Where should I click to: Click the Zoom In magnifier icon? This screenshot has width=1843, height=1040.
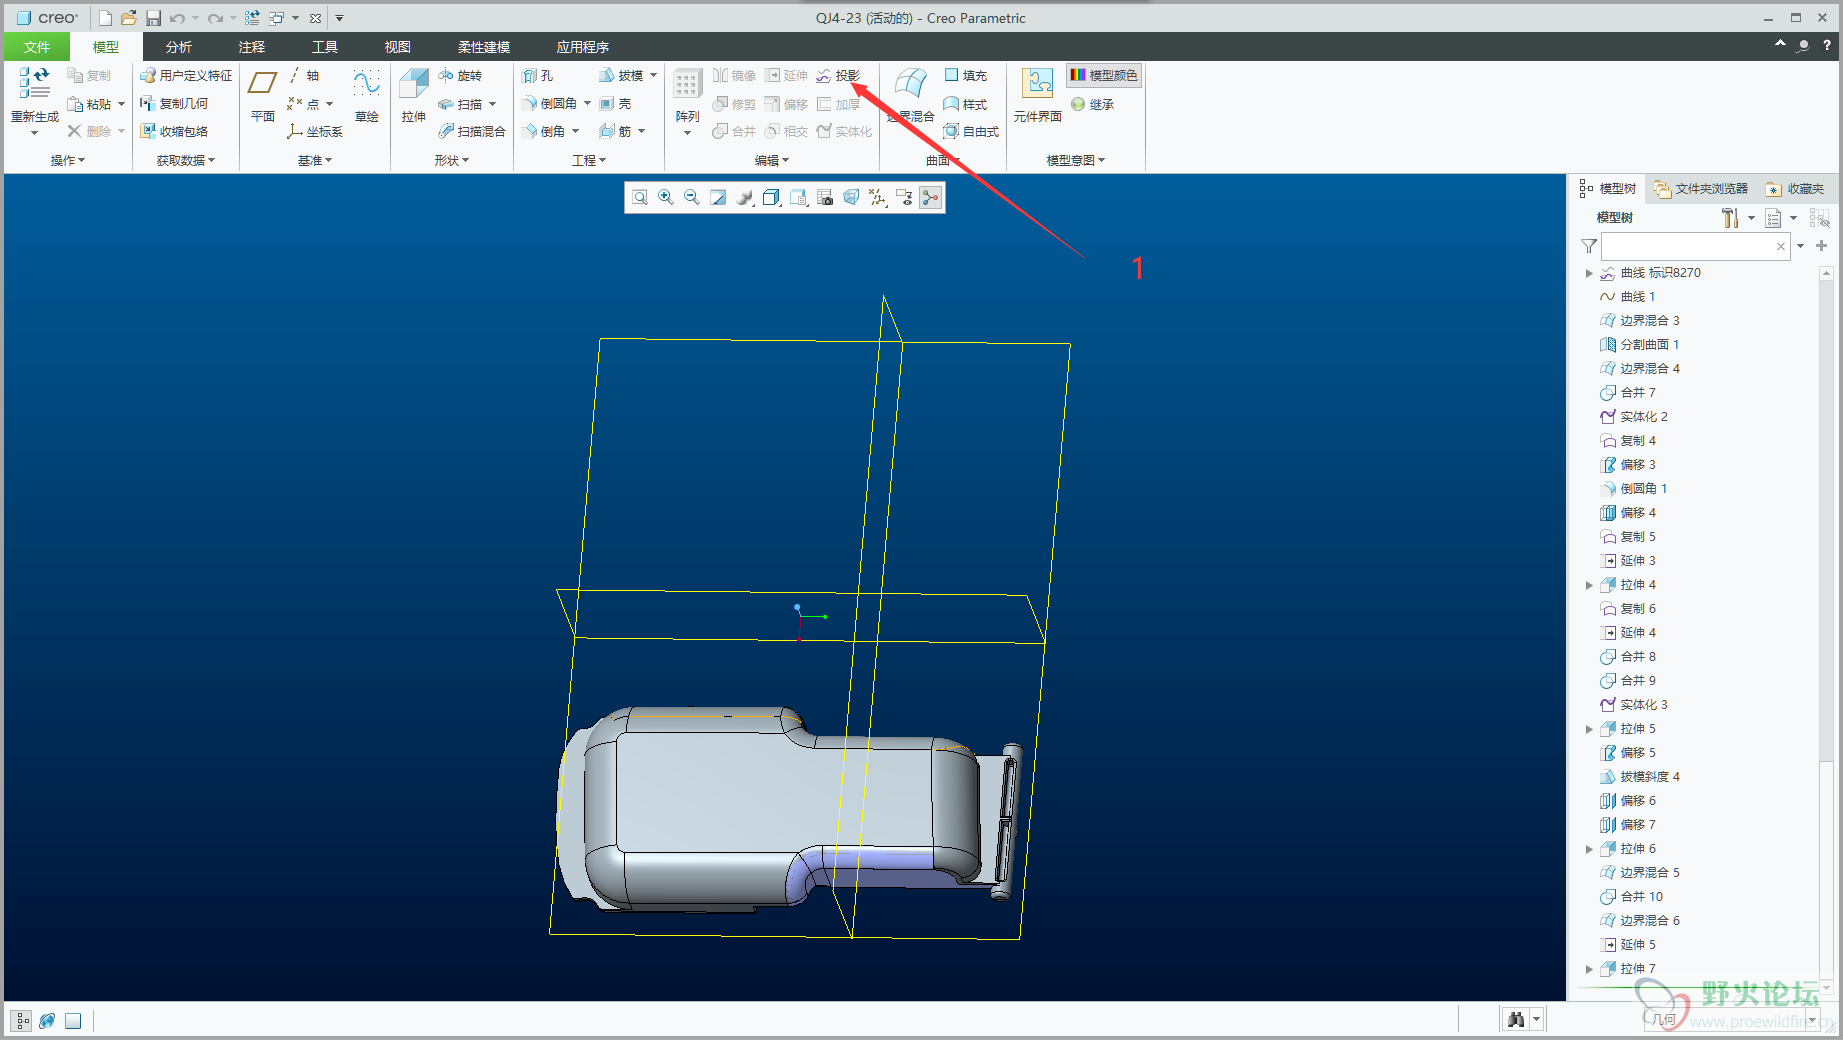666,198
